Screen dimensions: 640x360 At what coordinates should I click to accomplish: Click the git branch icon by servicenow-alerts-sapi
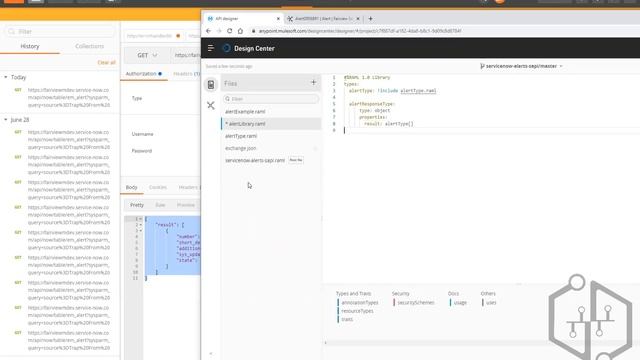[x=482, y=66]
